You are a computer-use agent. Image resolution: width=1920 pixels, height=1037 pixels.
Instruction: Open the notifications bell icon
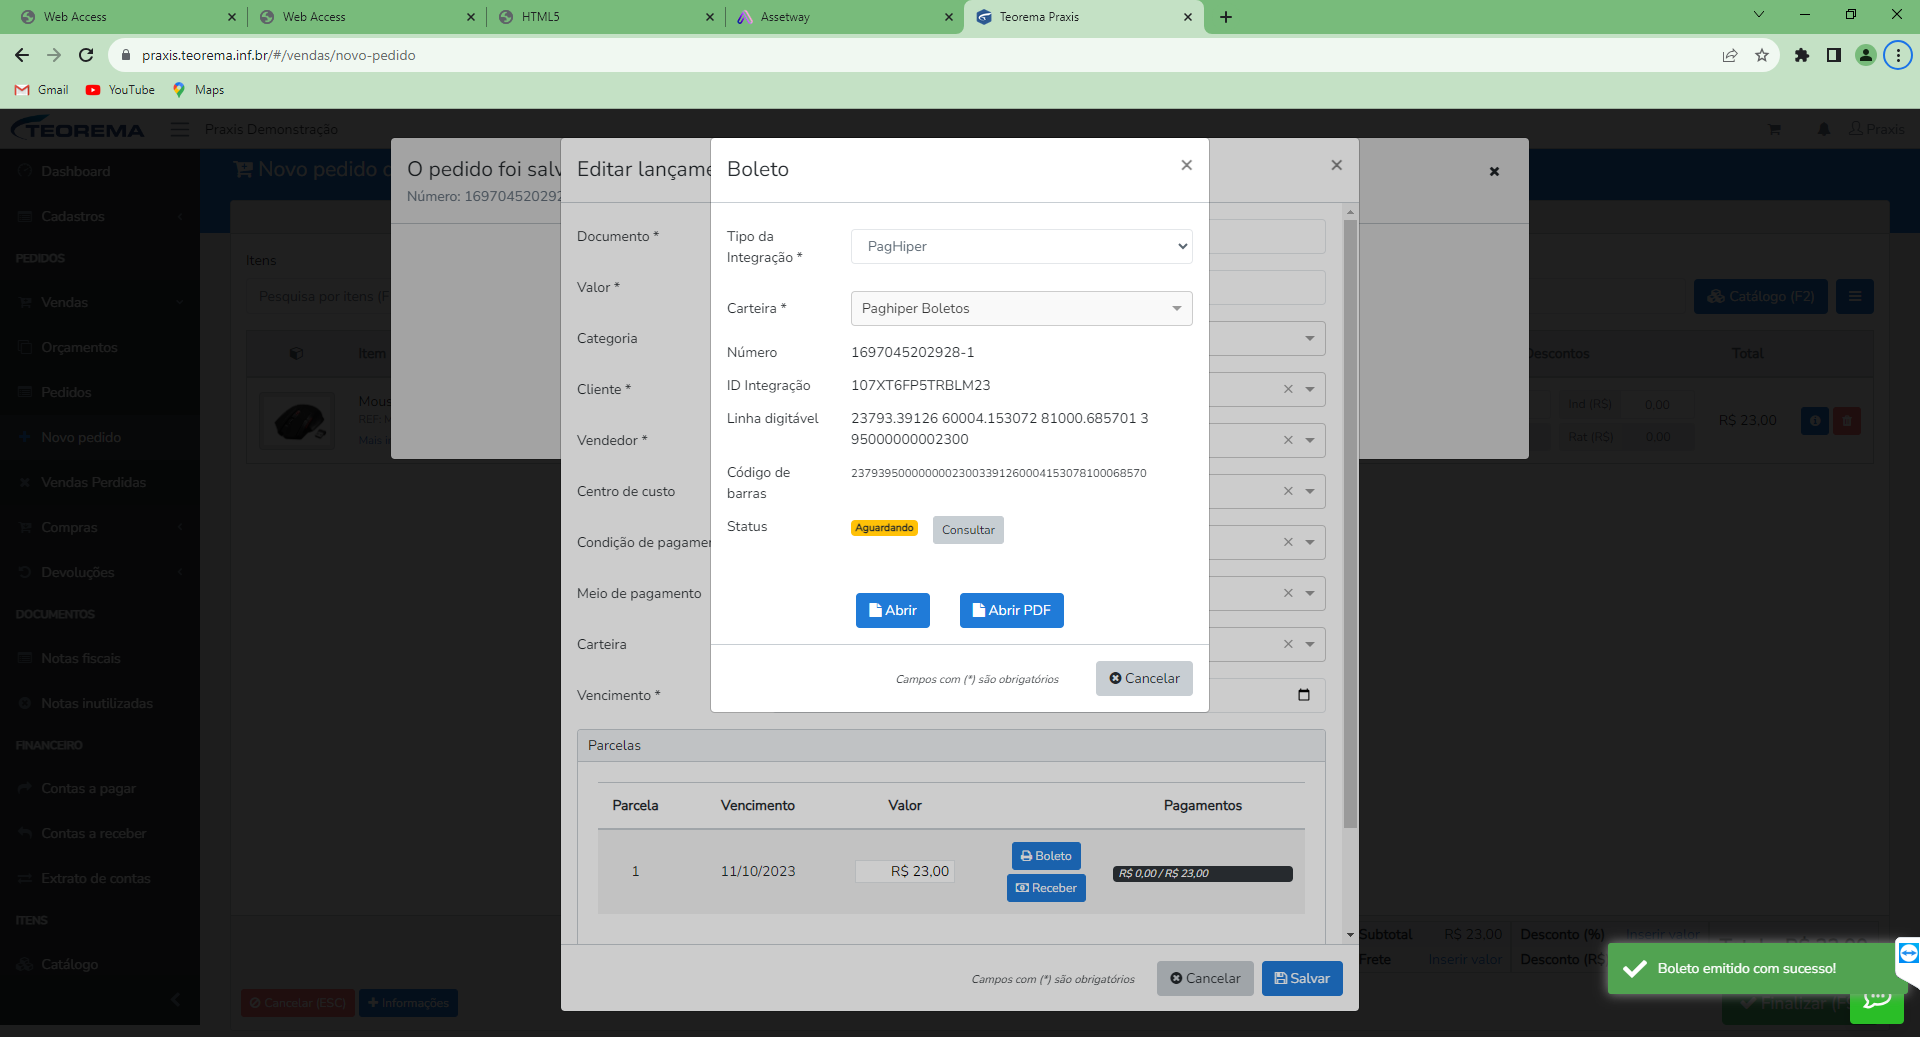point(1824,129)
